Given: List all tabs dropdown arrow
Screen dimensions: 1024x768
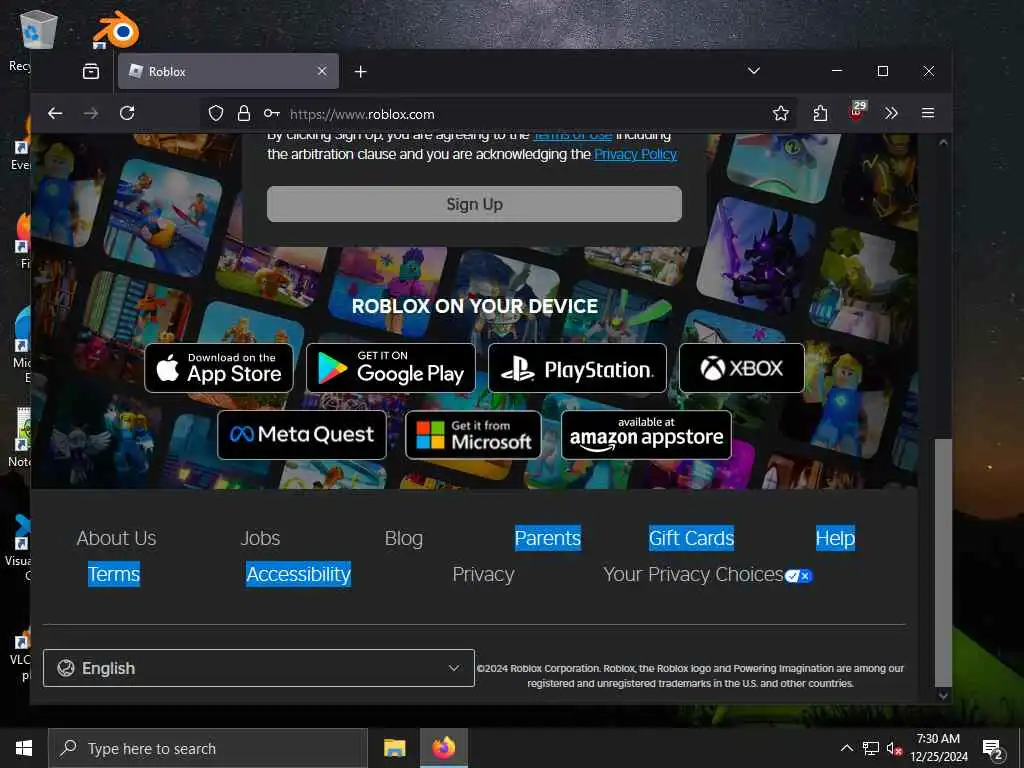Looking at the screenshot, I should coord(754,71).
